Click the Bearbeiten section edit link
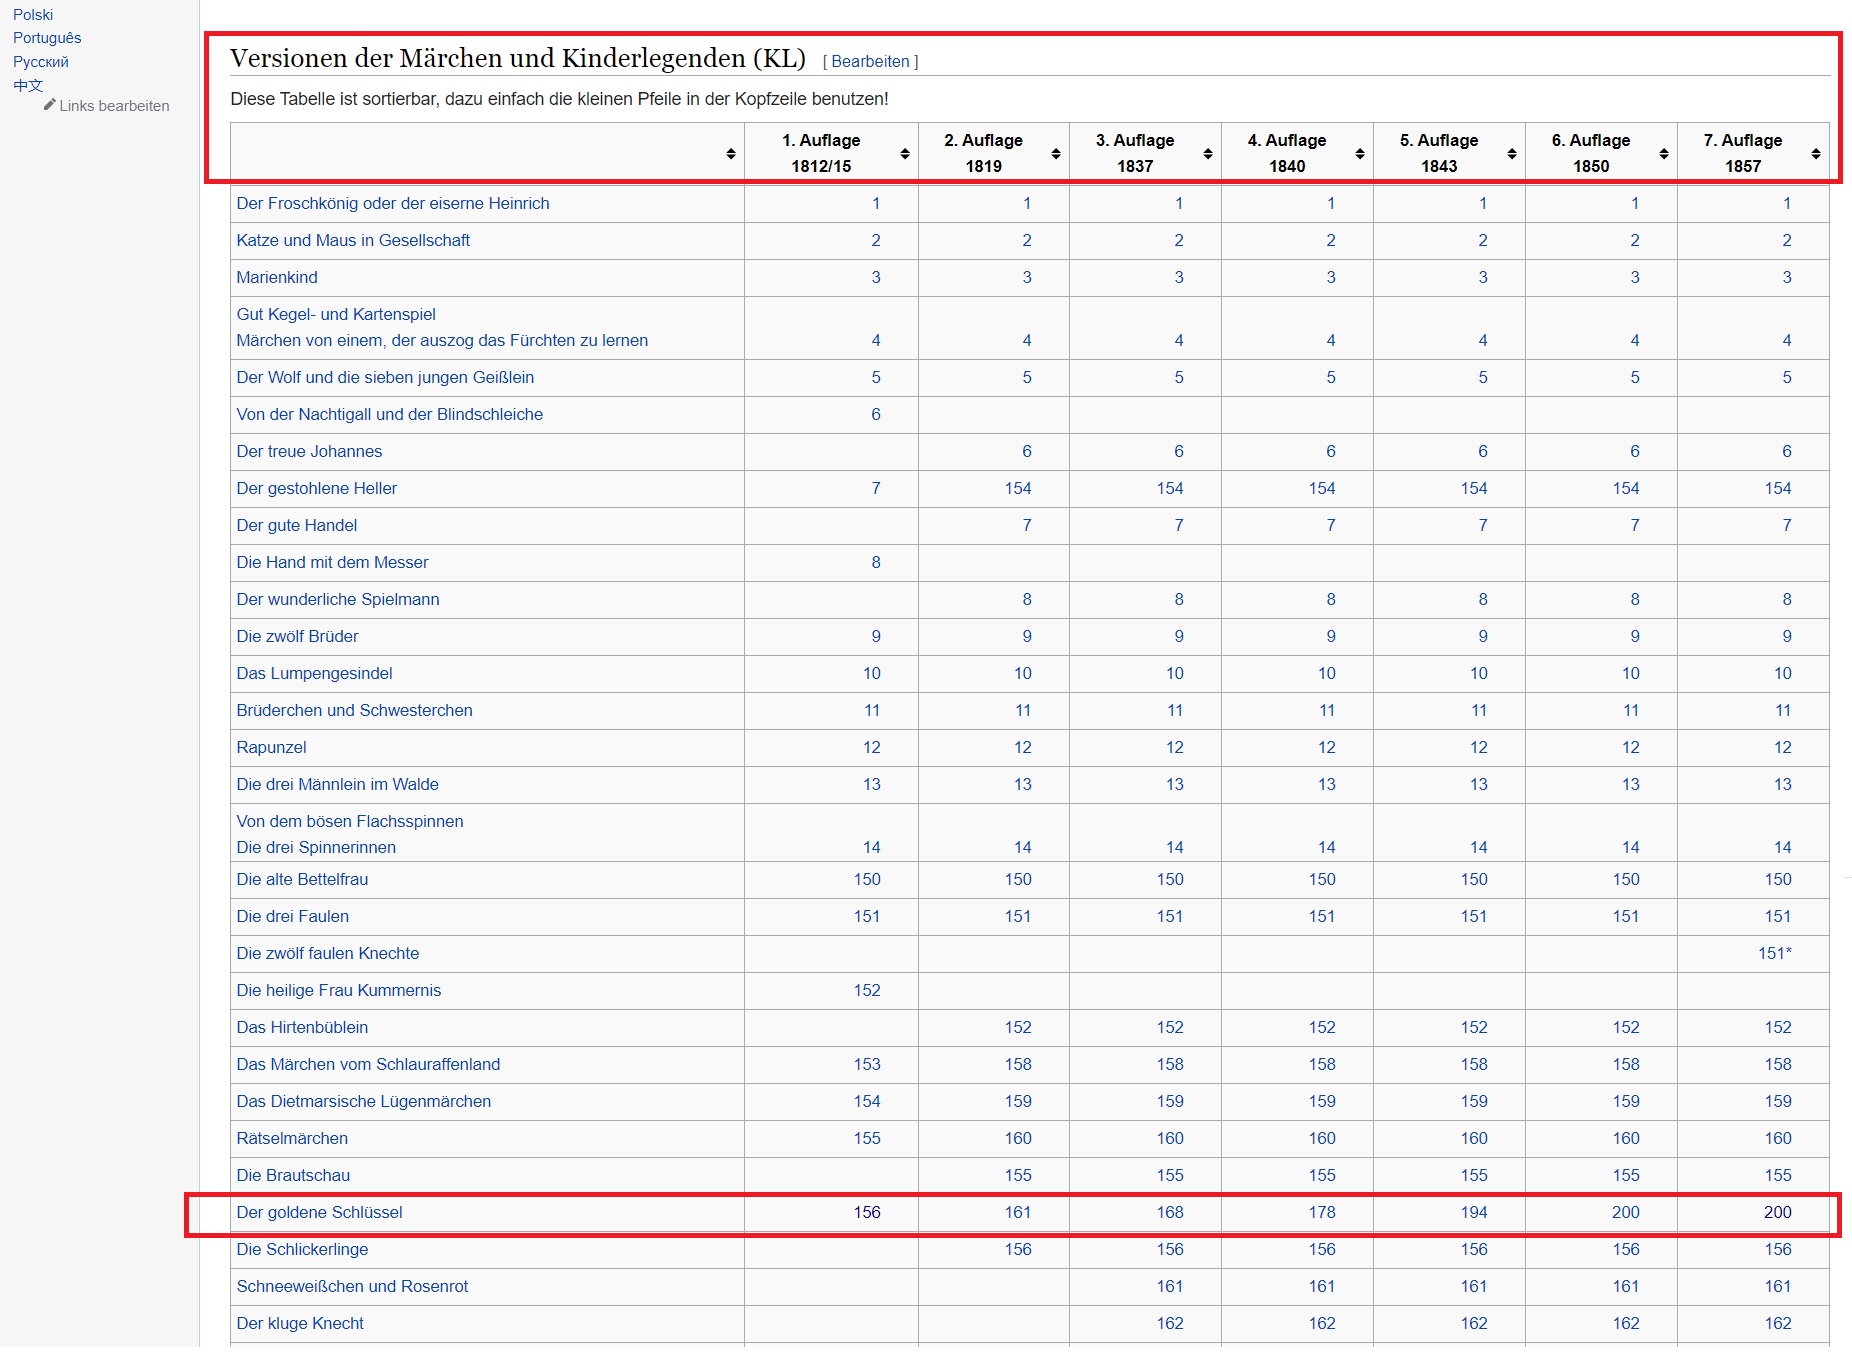 [x=870, y=61]
